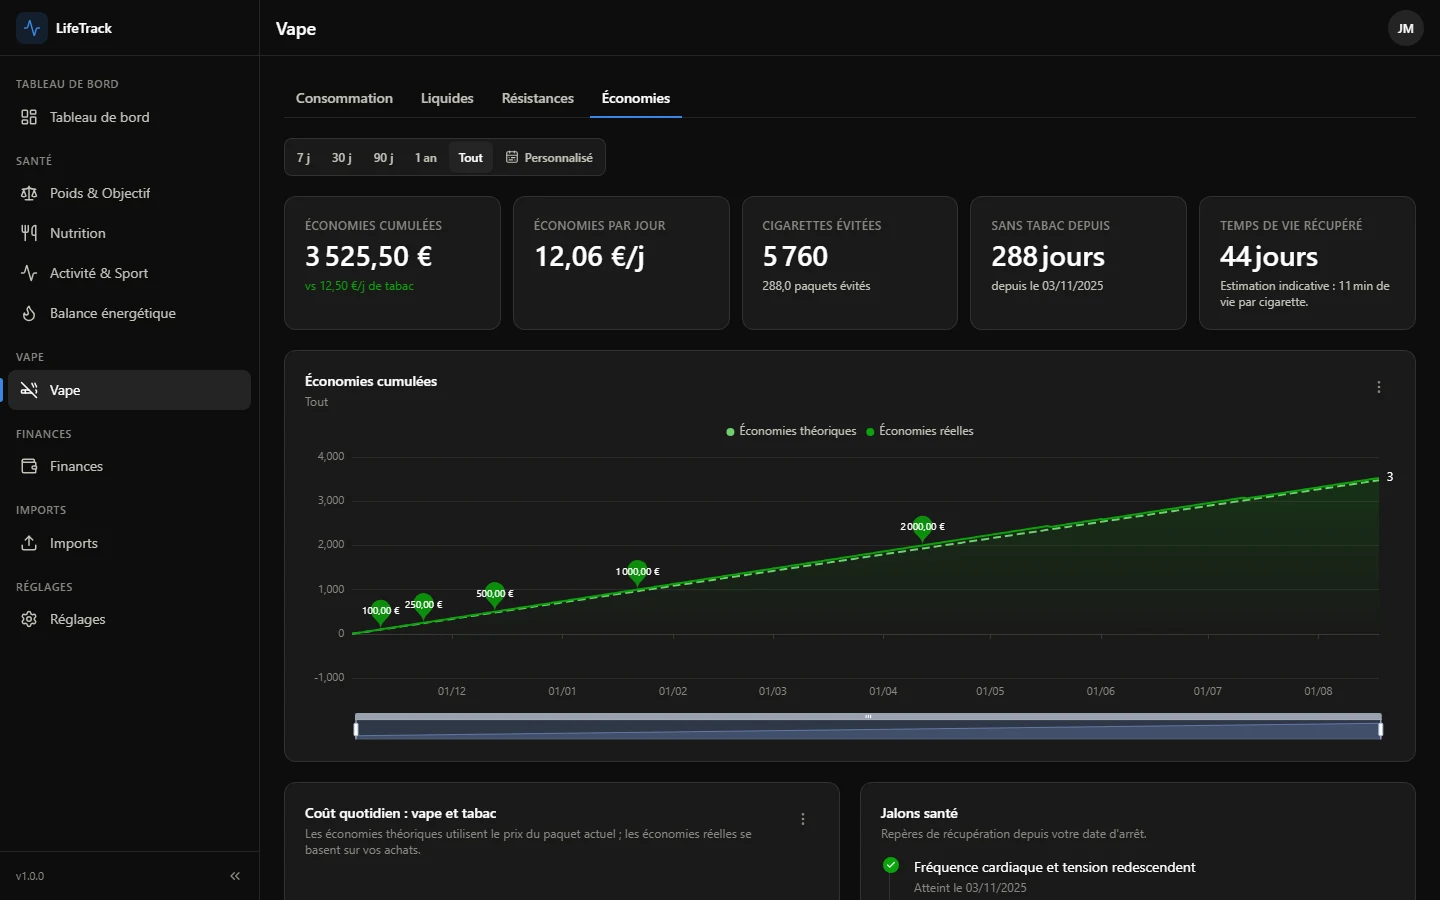Click the 250,00 € milestone marker
1440x900 pixels.
click(423, 606)
